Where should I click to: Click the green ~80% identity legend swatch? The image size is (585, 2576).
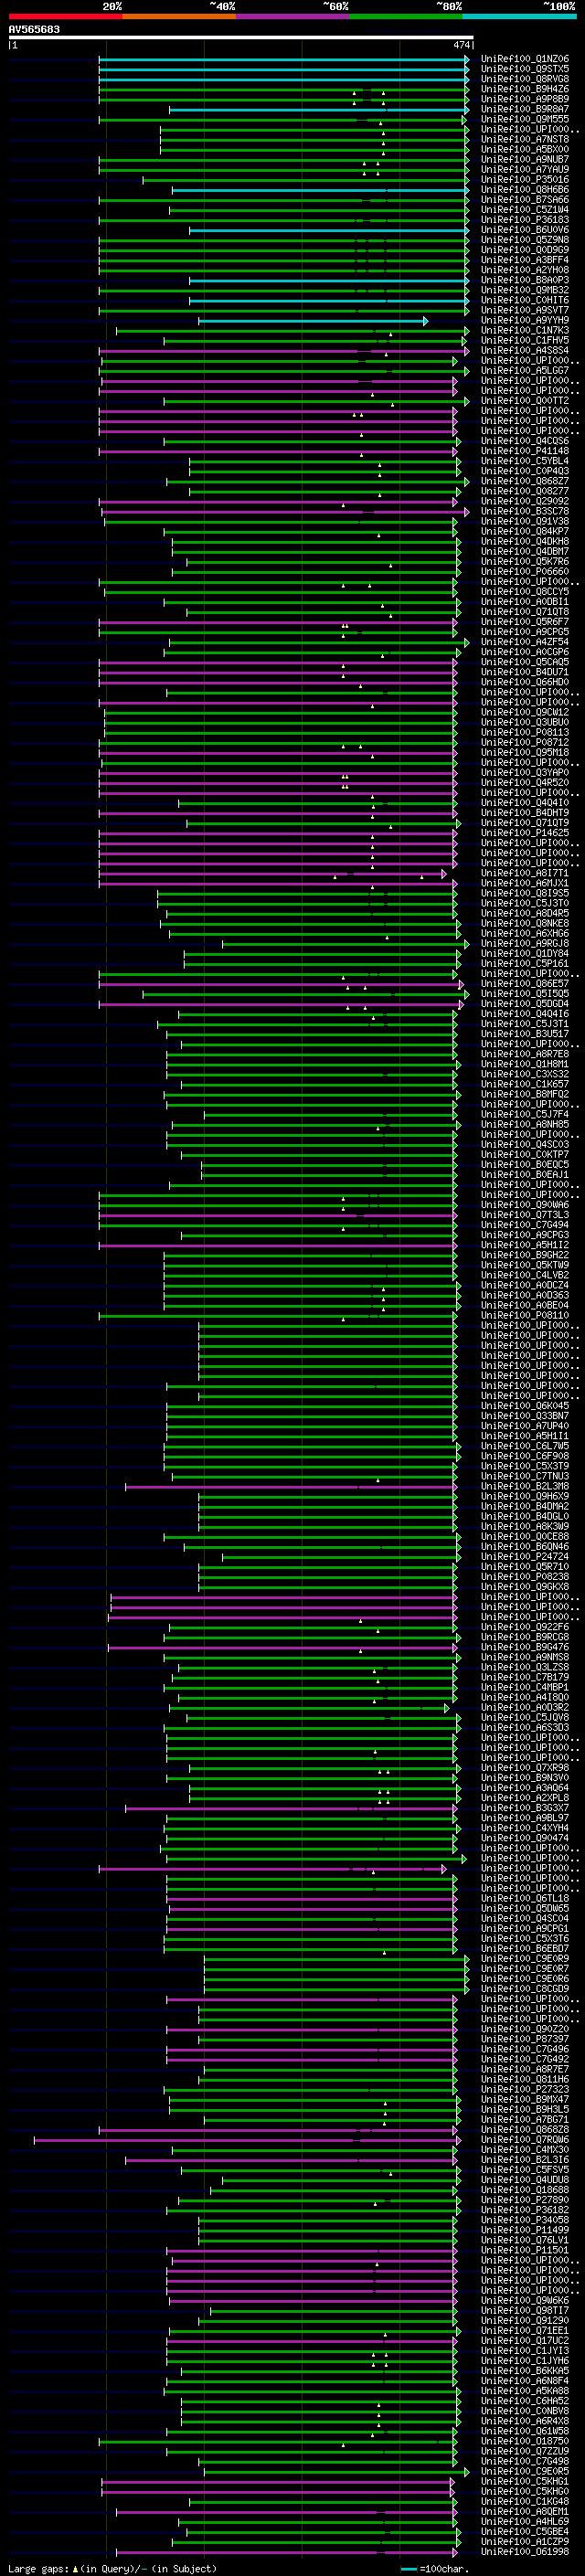point(406,16)
